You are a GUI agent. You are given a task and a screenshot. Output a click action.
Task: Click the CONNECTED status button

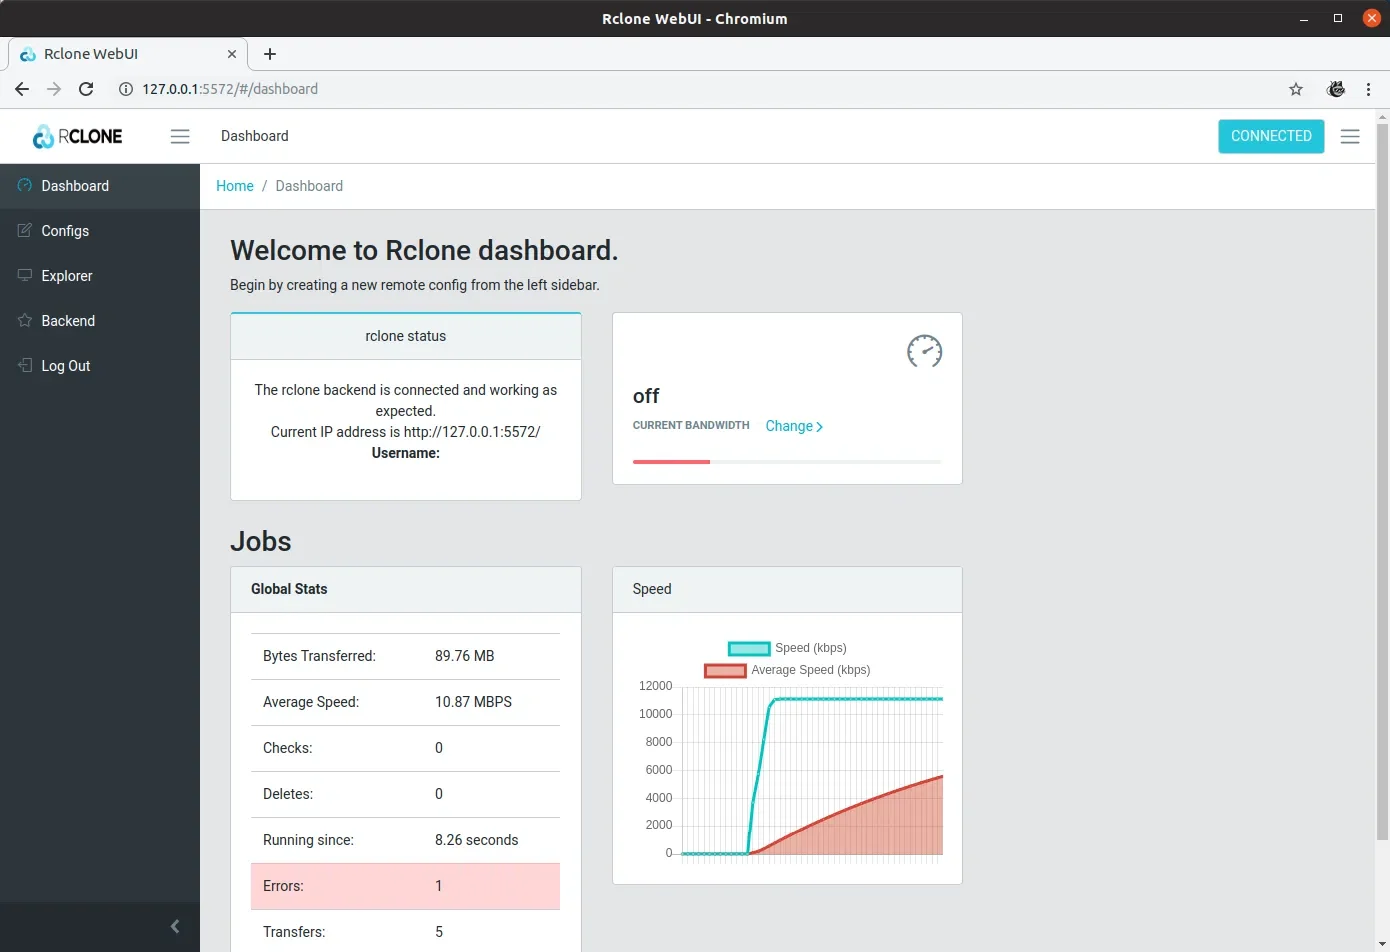point(1271,136)
